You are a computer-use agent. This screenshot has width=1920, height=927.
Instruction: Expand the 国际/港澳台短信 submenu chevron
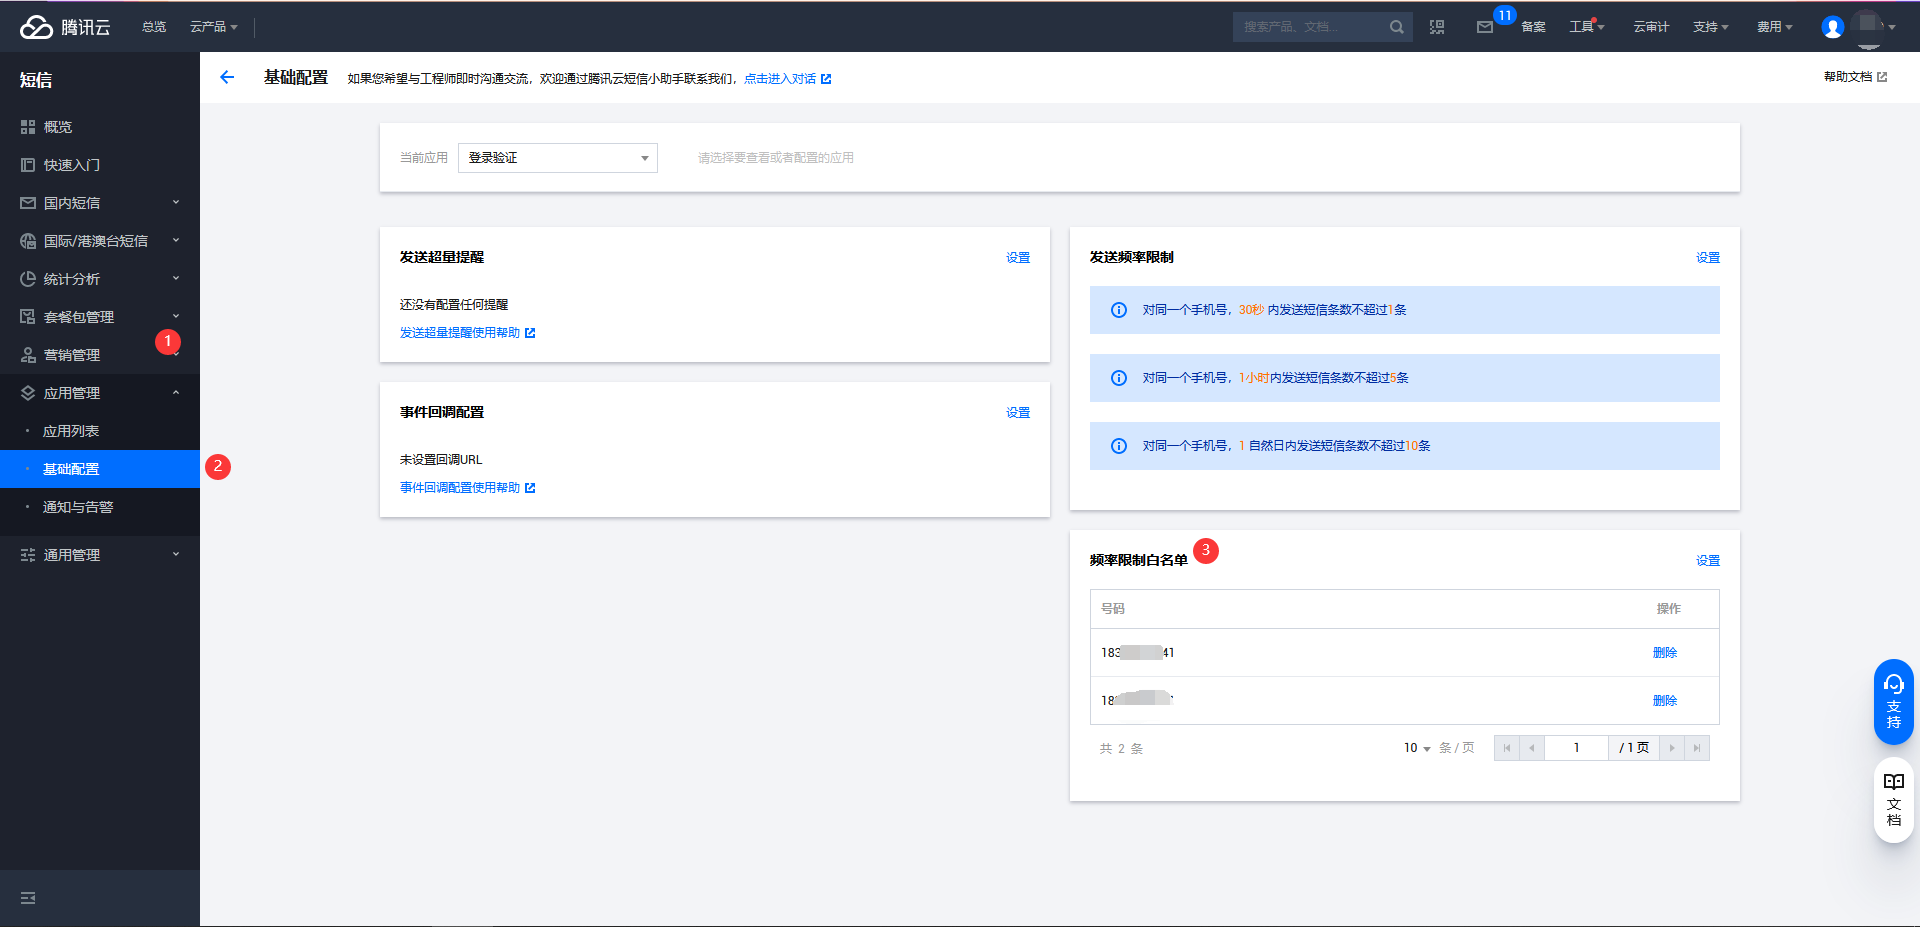tap(176, 241)
